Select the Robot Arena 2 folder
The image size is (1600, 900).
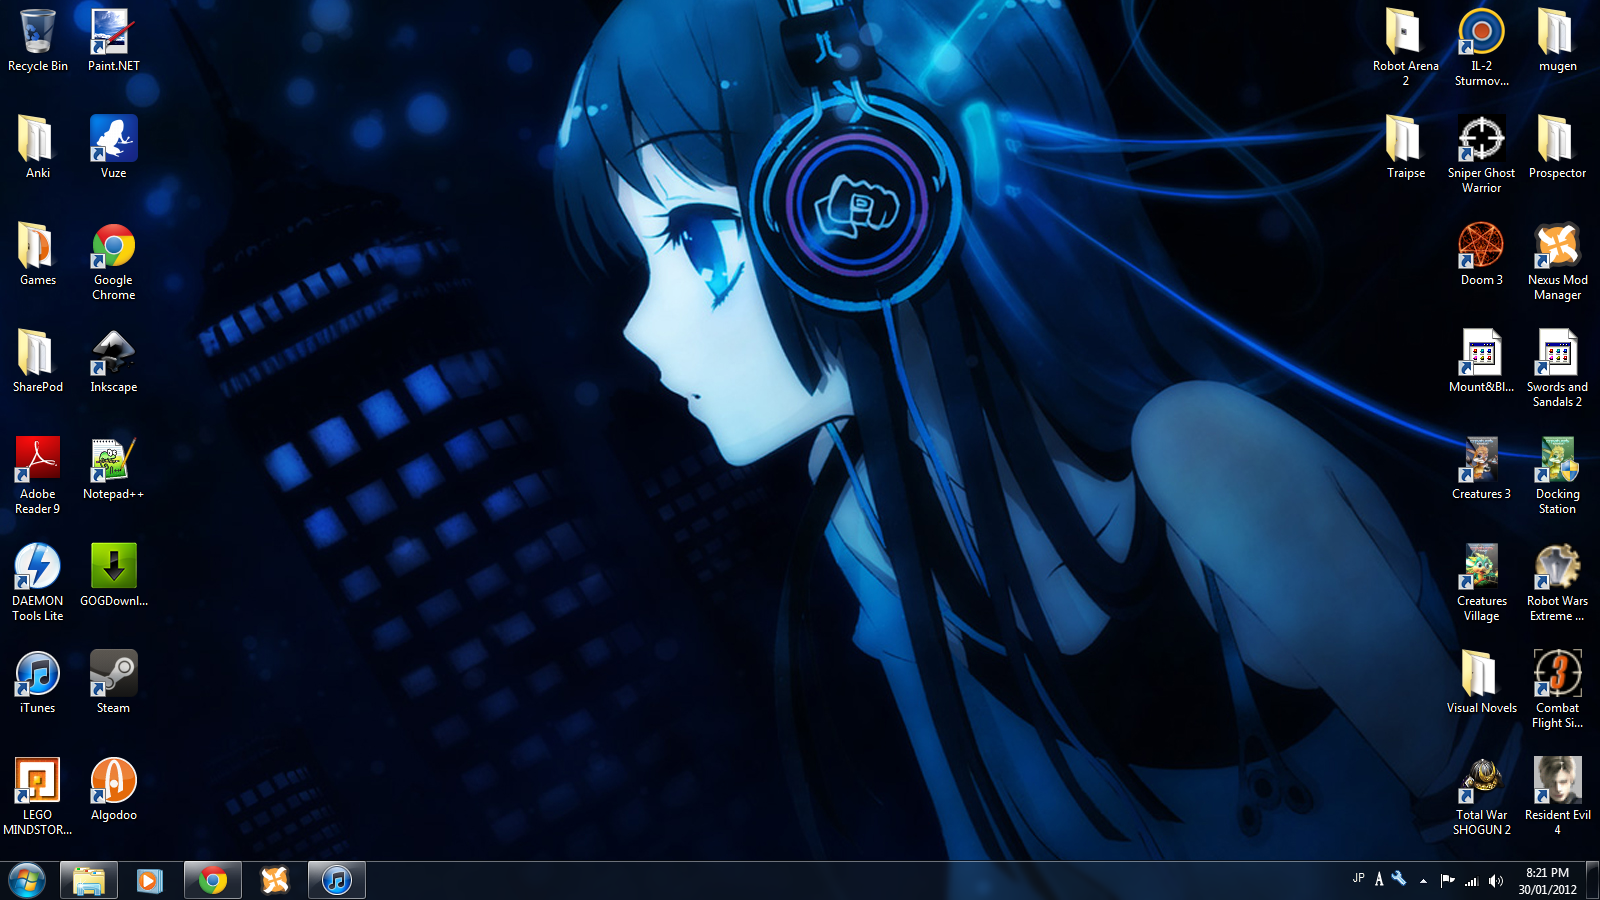(x=1405, y=47)
